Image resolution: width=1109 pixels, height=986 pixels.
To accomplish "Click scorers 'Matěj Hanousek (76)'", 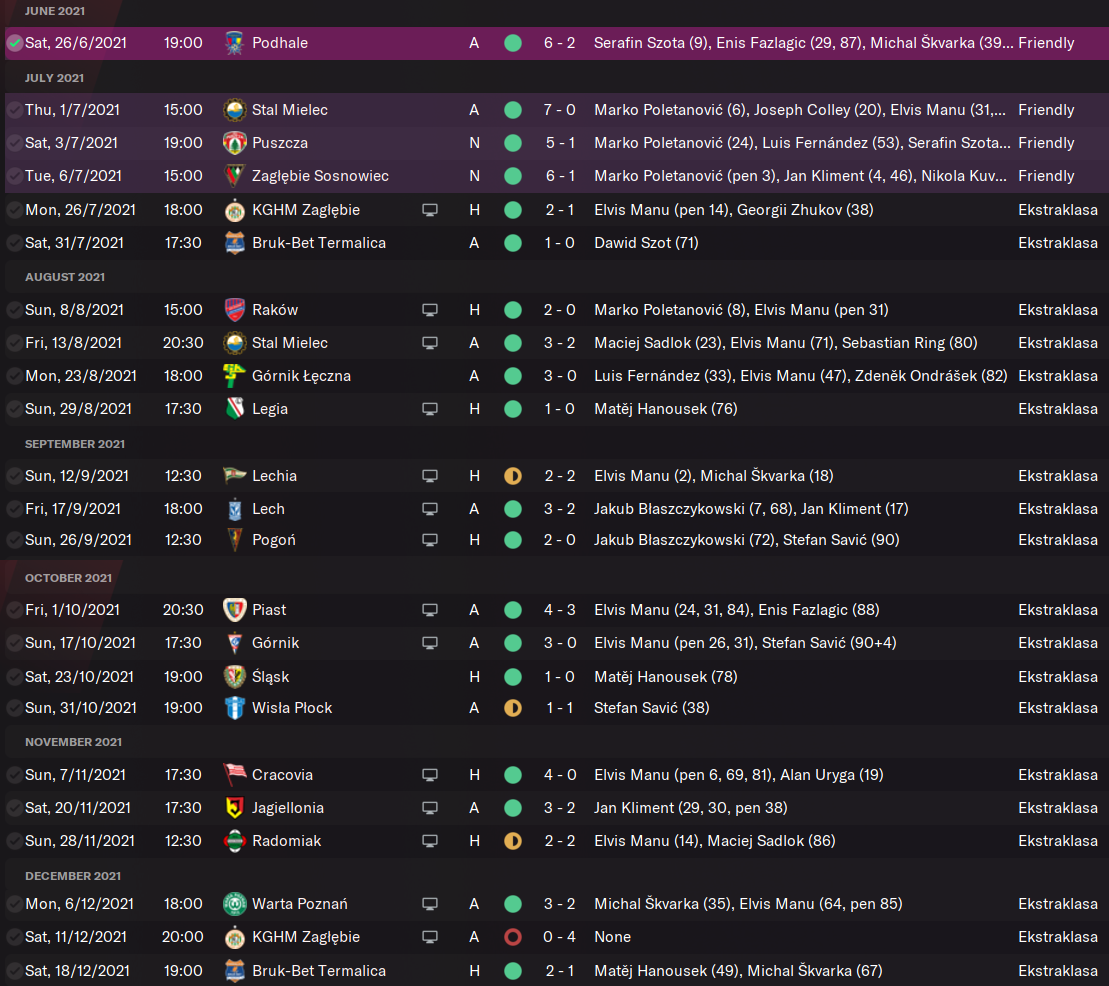I will 666,409.
